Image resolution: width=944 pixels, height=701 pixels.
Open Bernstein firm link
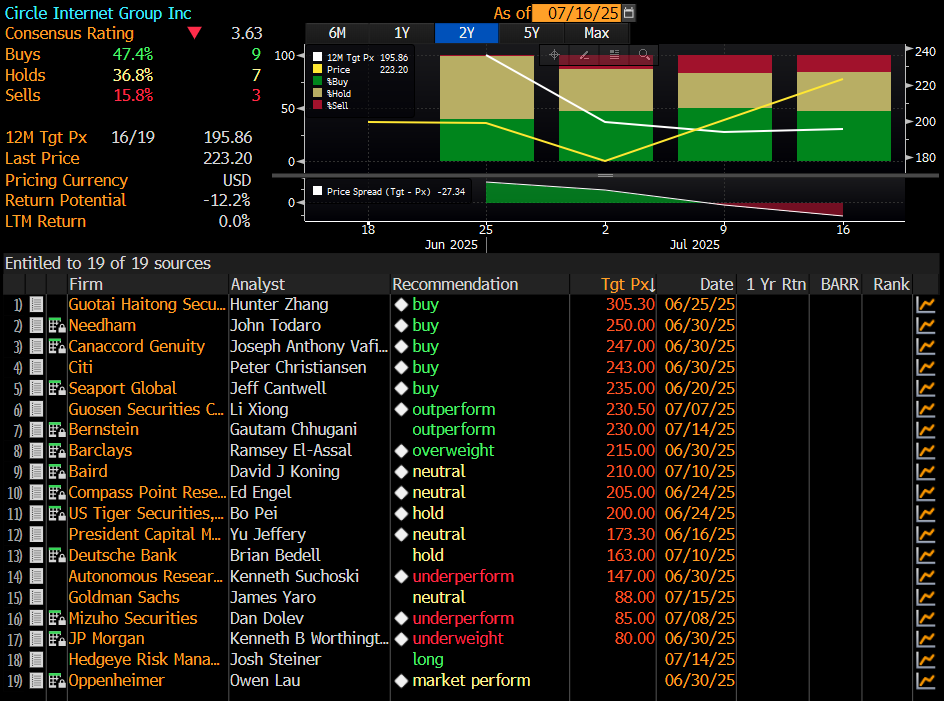(x=104, y=430)
